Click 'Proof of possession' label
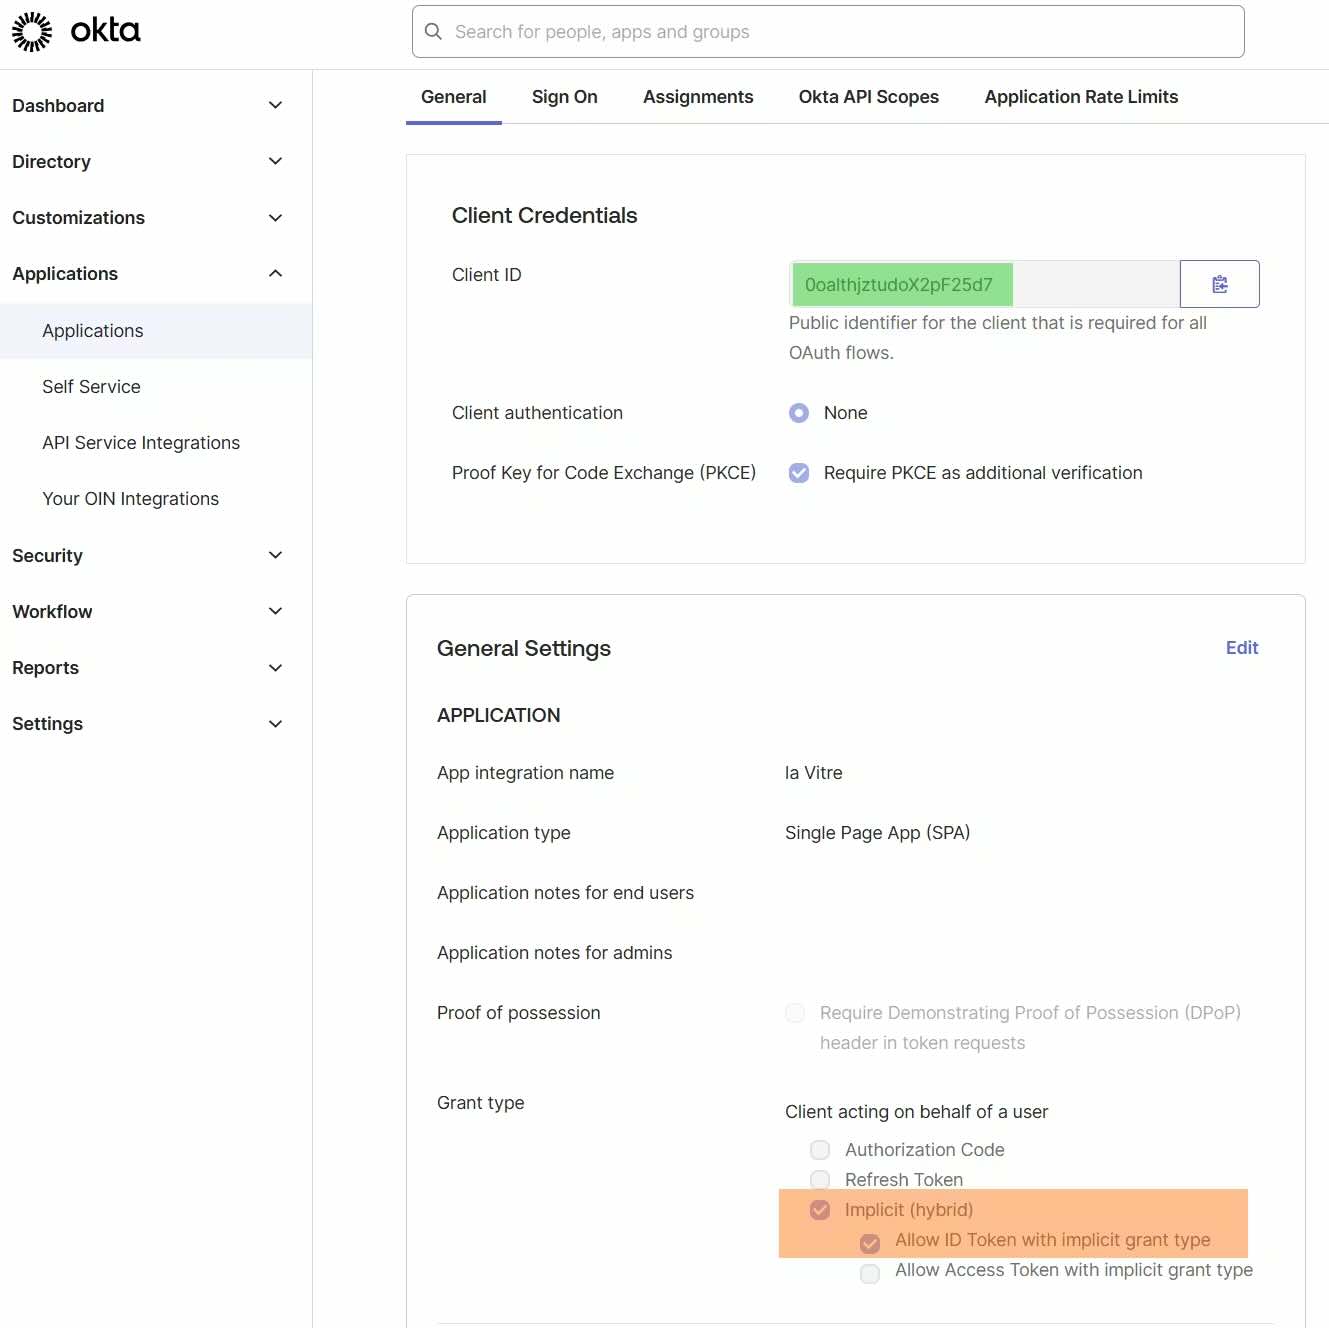The image size is (1329, 1328). point(519,1013)
